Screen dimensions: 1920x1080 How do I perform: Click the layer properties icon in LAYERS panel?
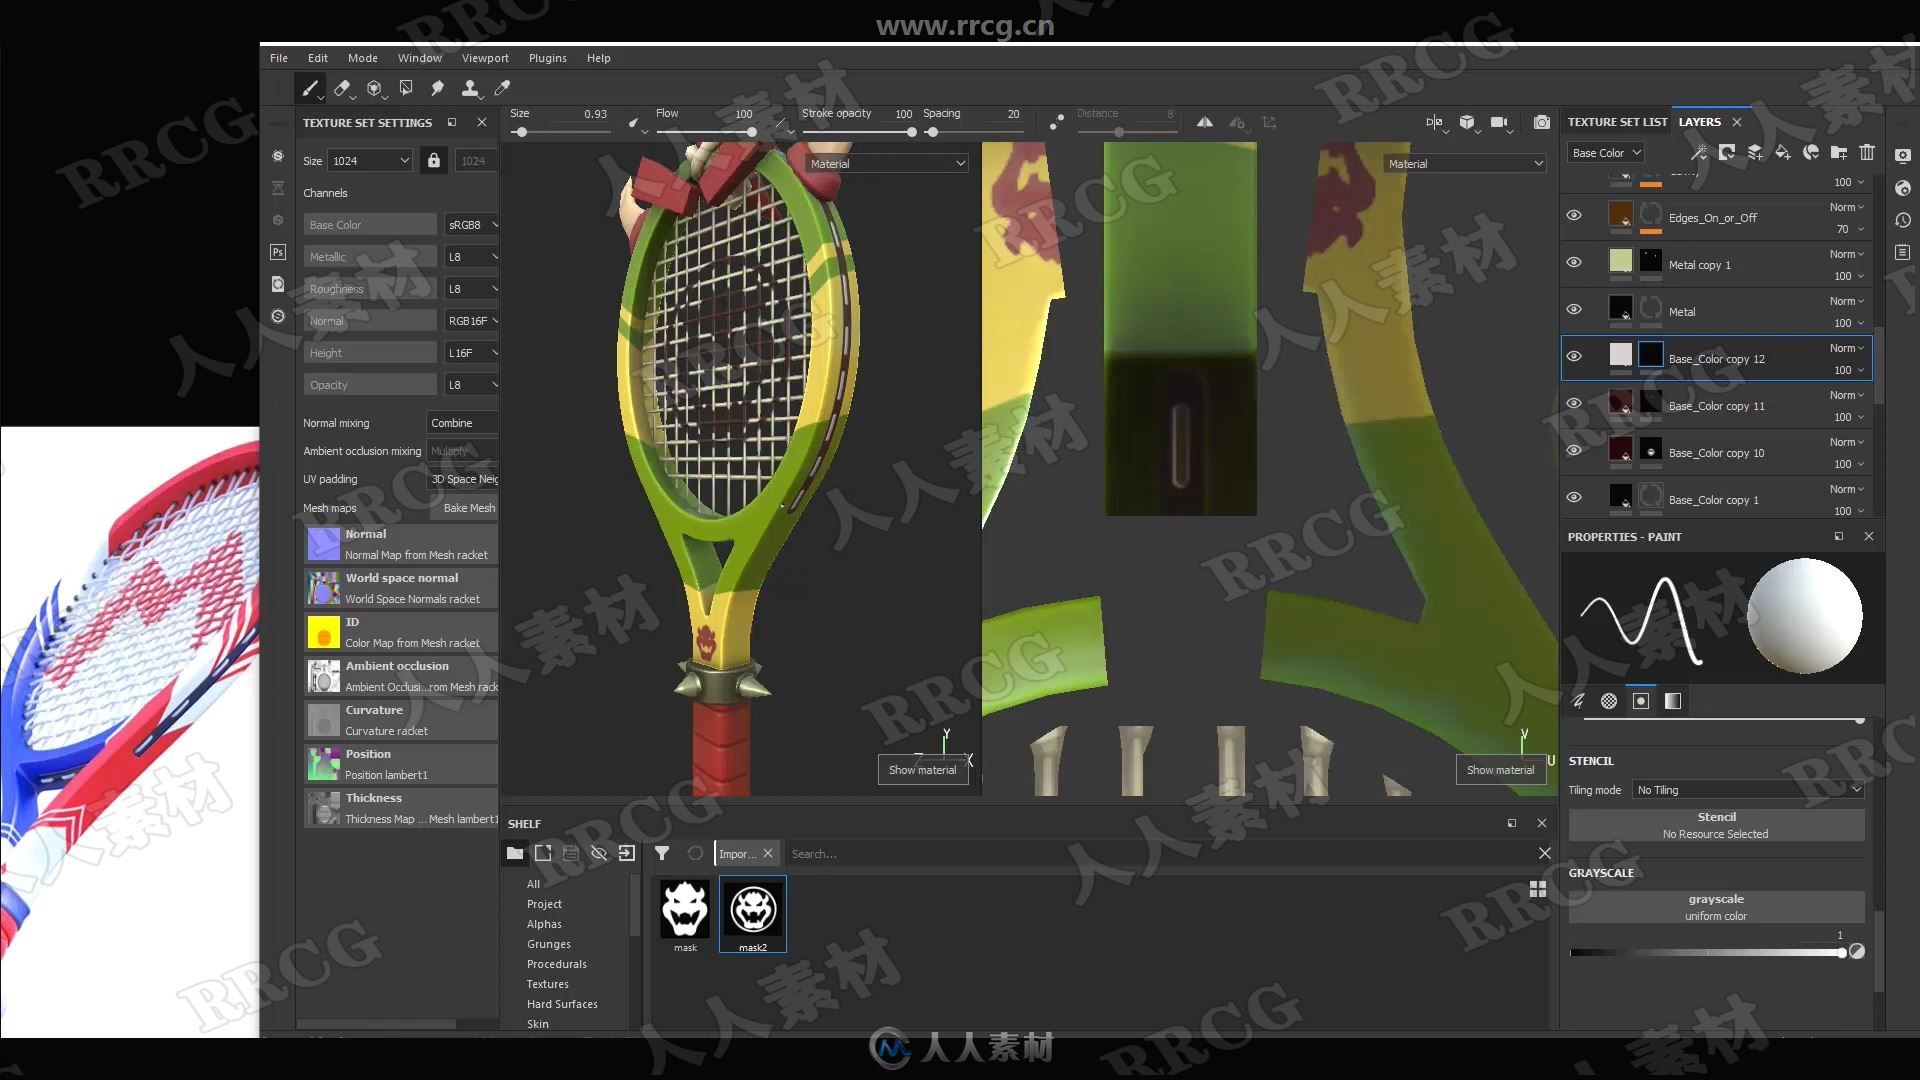[1903, 156]
